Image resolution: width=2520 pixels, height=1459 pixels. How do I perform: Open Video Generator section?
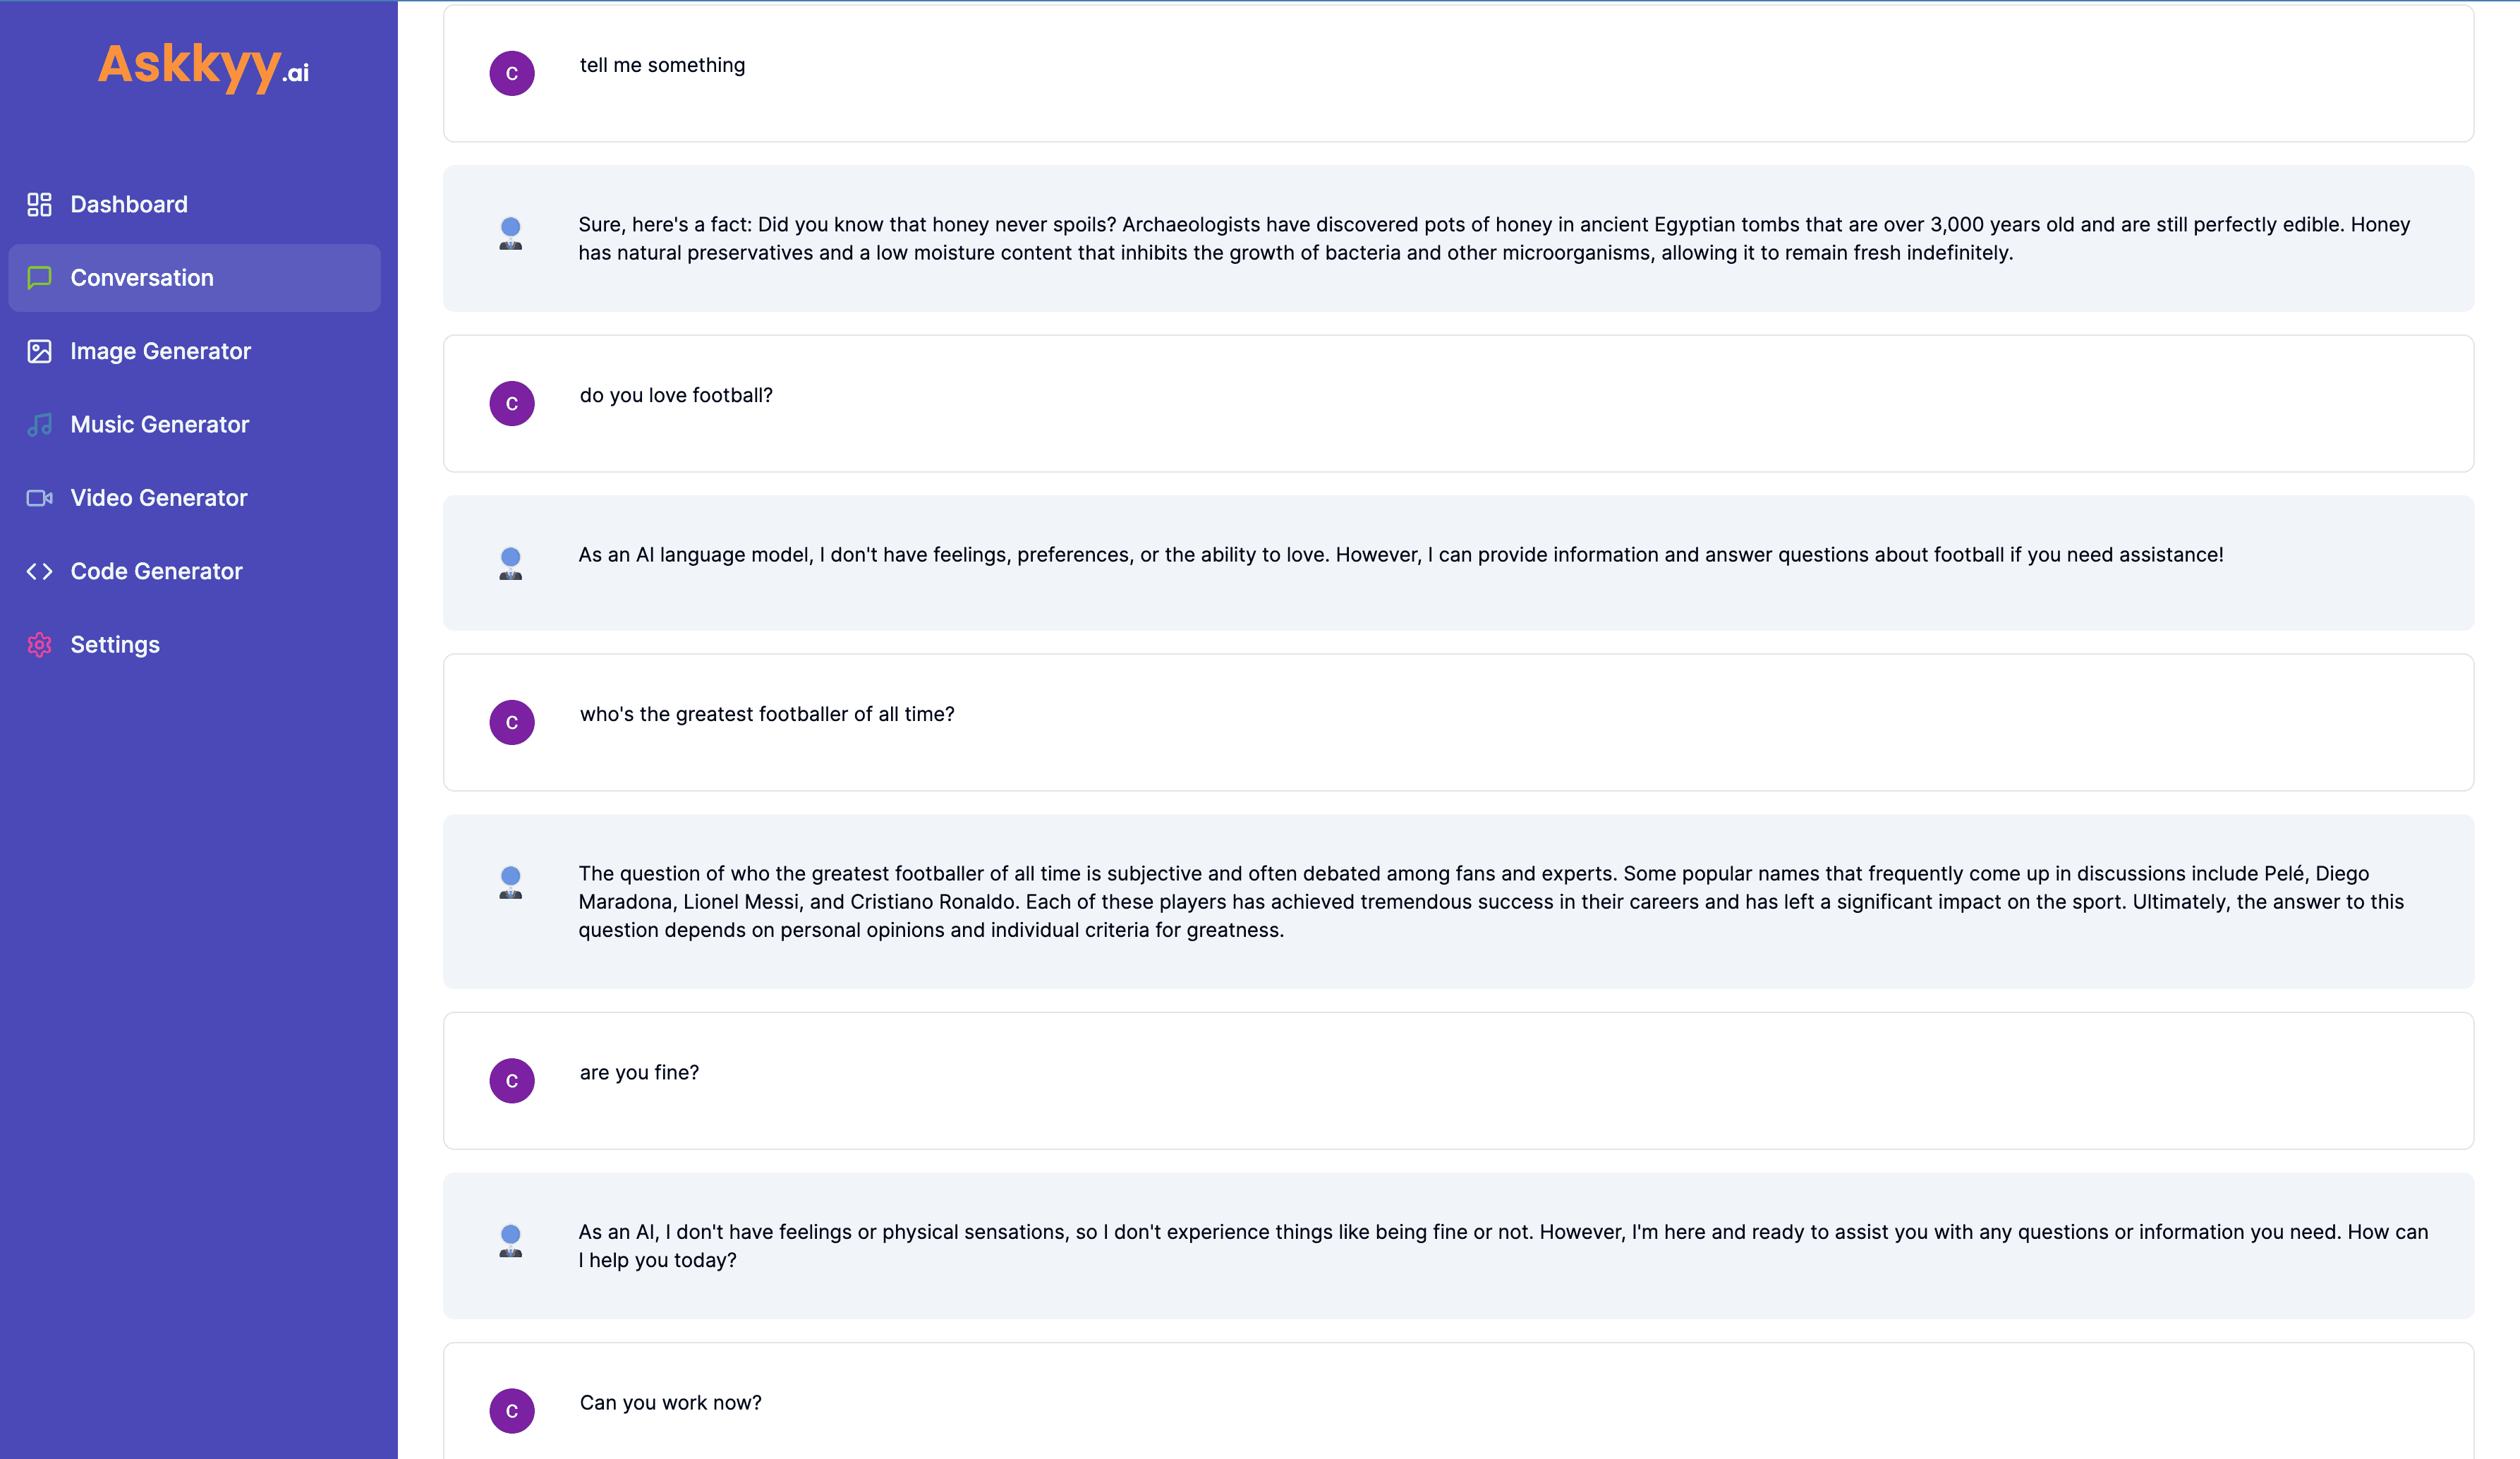pyautogui.click(x=158, y=498)
